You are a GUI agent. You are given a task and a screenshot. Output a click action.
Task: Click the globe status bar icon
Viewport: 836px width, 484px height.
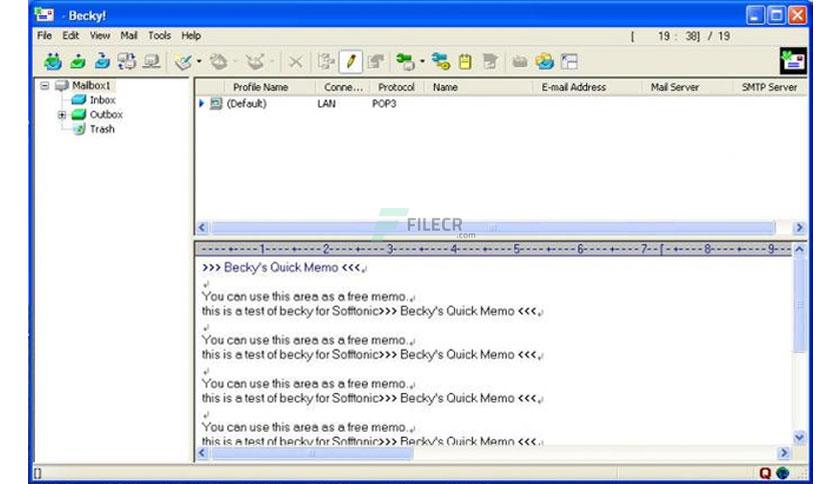click(x=782, y=473)
